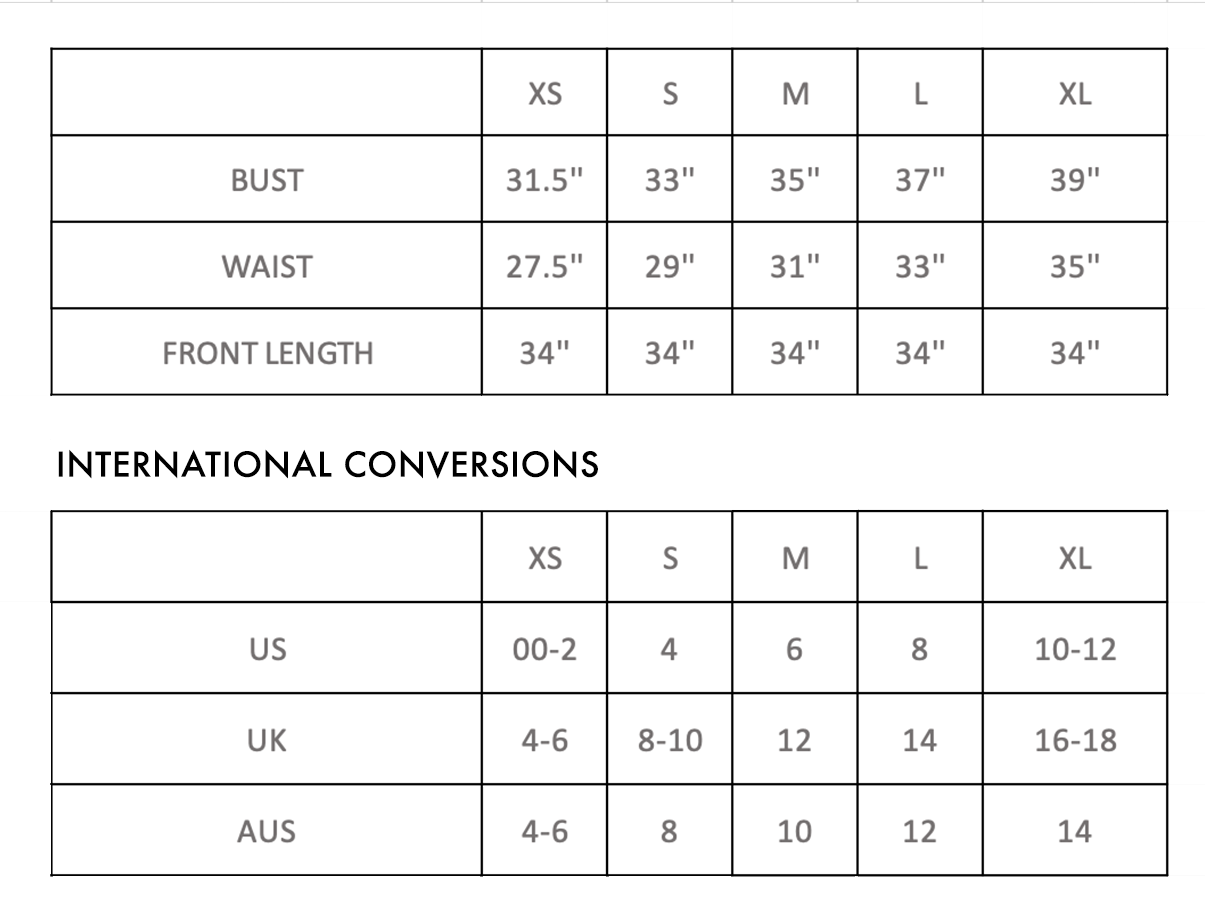This screenshot has width=1205, height=924.
Task: Click the US row label
Action: click(267, 649)
